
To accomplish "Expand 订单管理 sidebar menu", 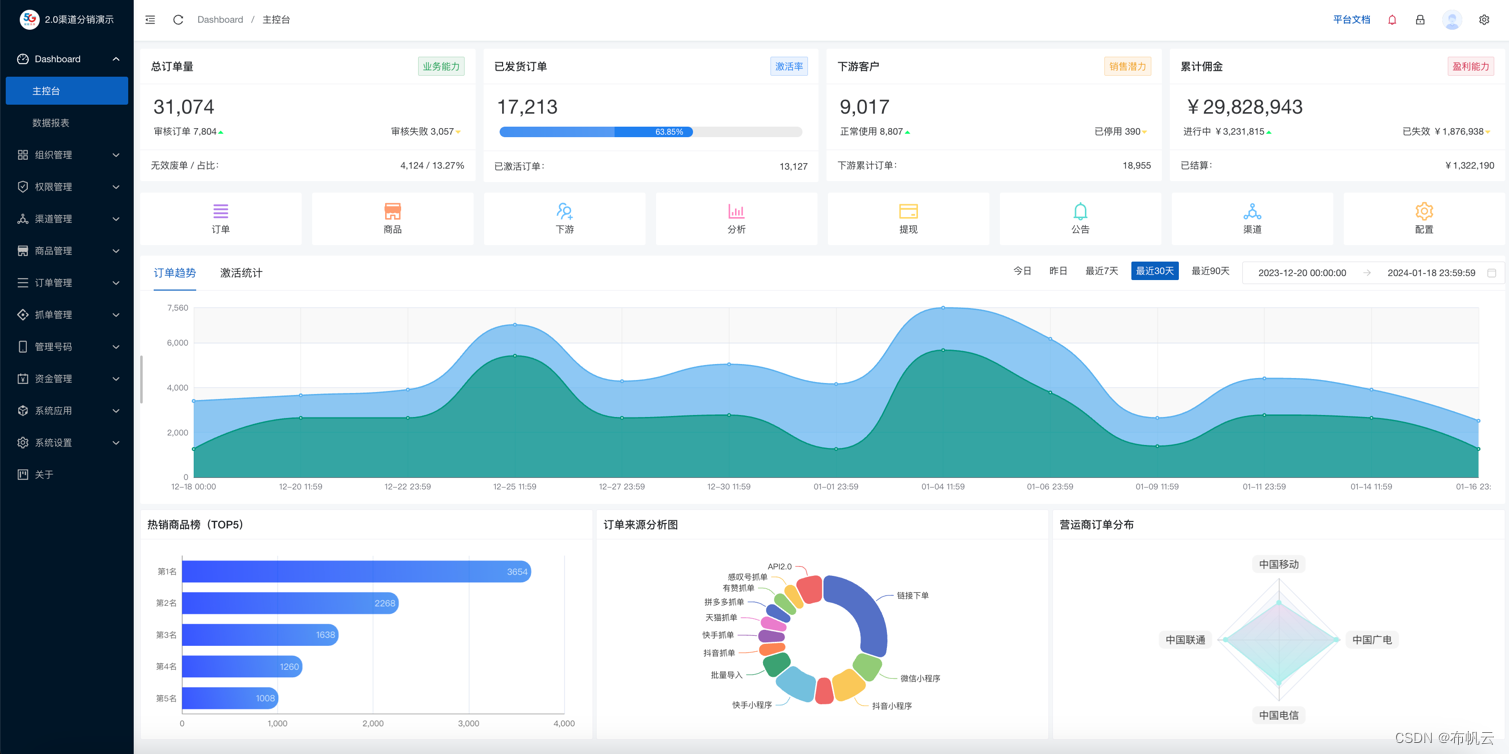I will click(67, 283).
